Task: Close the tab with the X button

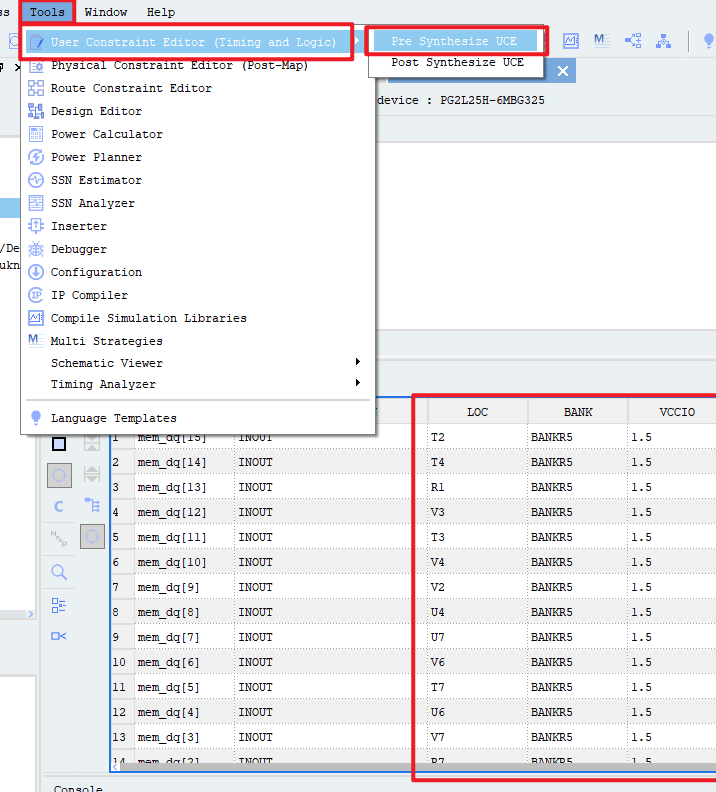Action: point(563,71)
